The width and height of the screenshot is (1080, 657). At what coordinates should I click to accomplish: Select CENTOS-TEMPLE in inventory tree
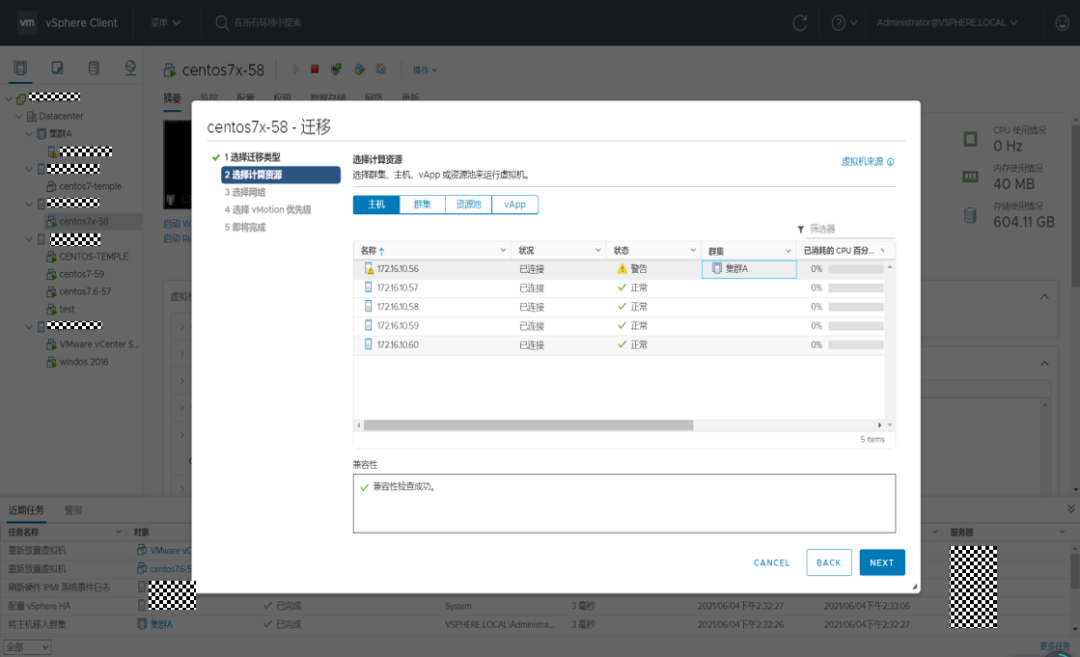coord(94,256)
